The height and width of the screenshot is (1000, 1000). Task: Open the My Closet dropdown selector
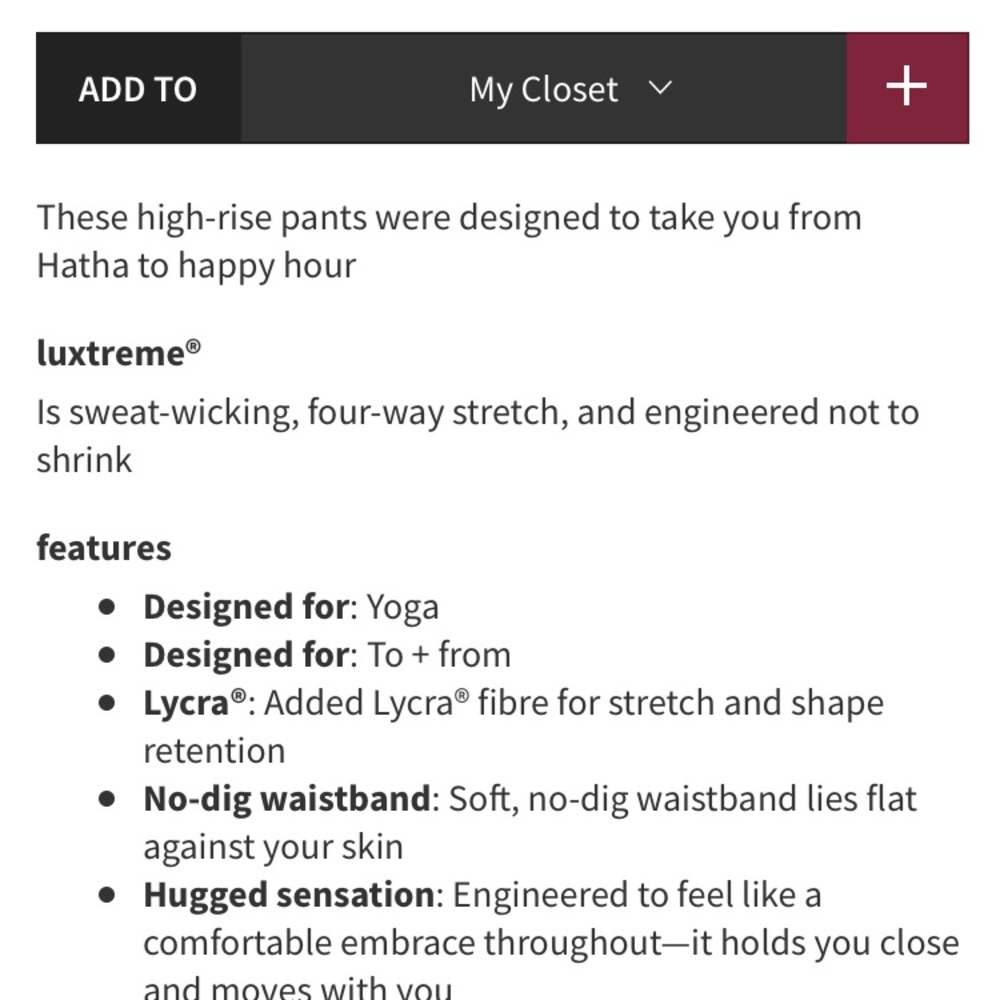click(544, 88)
